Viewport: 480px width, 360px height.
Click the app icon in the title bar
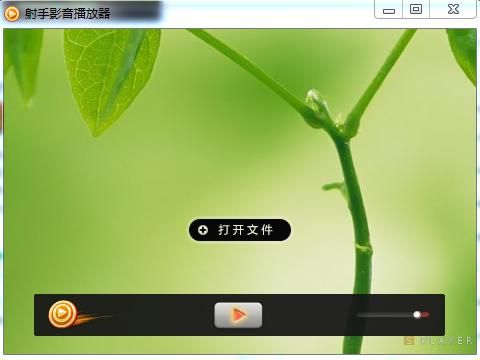pyautogui.click(x=12, y=14)
